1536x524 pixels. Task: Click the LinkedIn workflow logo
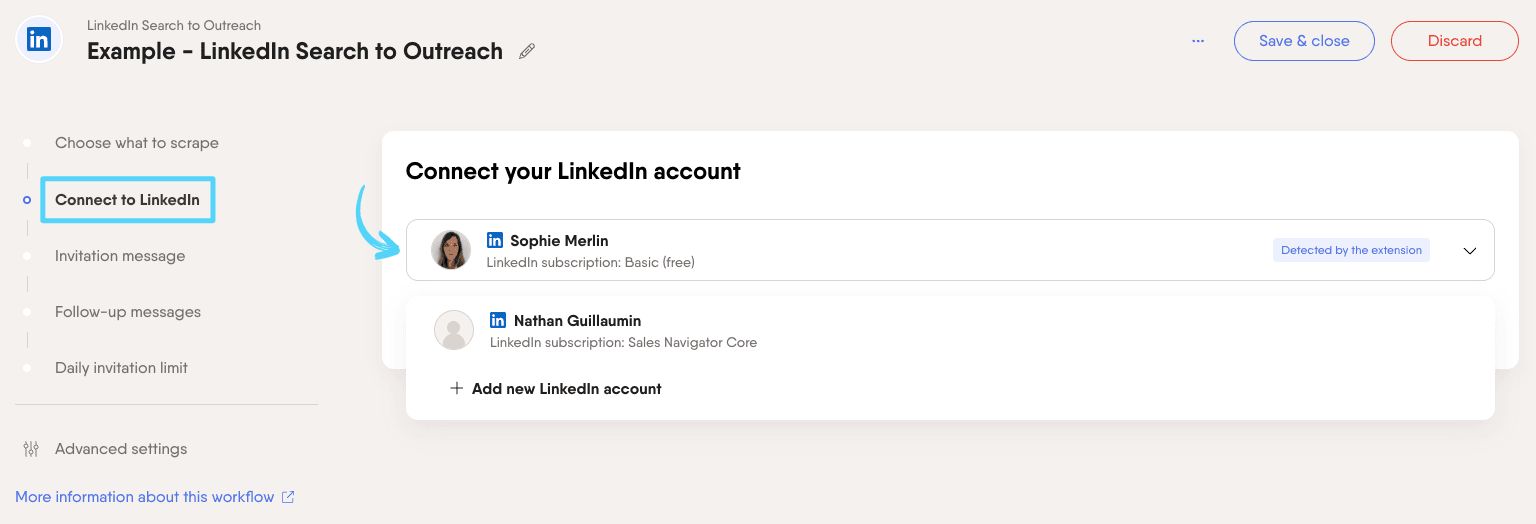[x=39, y=40]
